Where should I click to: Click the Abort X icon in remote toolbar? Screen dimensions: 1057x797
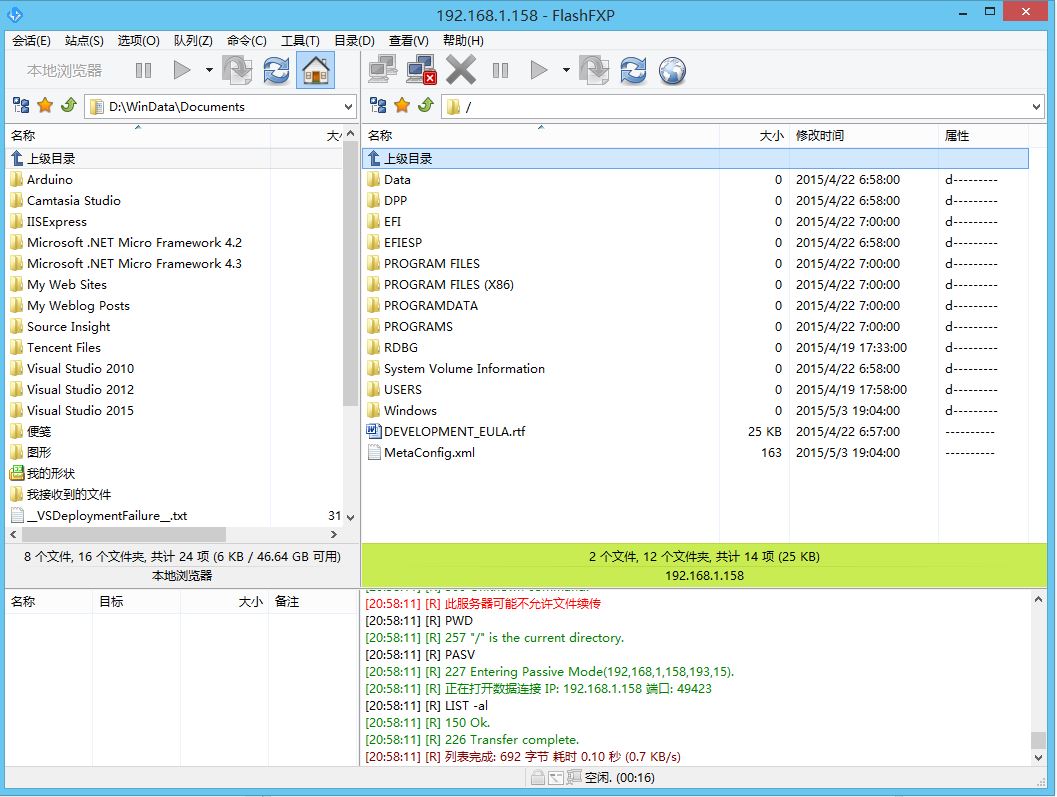pyautogui.click(x=461, y=70)
